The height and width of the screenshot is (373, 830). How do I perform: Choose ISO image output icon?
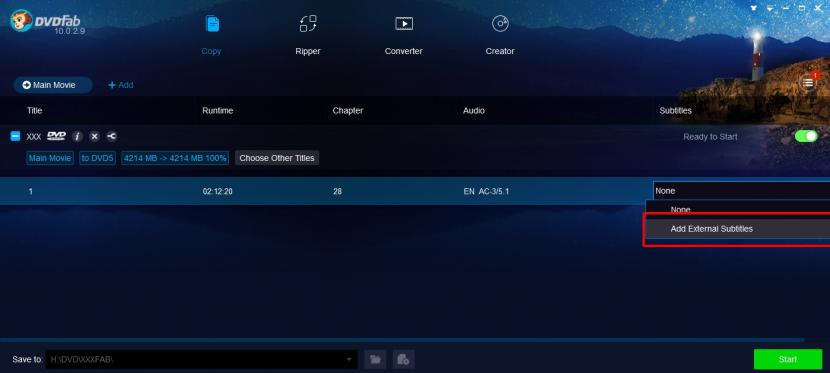click(x=403, y=359)
